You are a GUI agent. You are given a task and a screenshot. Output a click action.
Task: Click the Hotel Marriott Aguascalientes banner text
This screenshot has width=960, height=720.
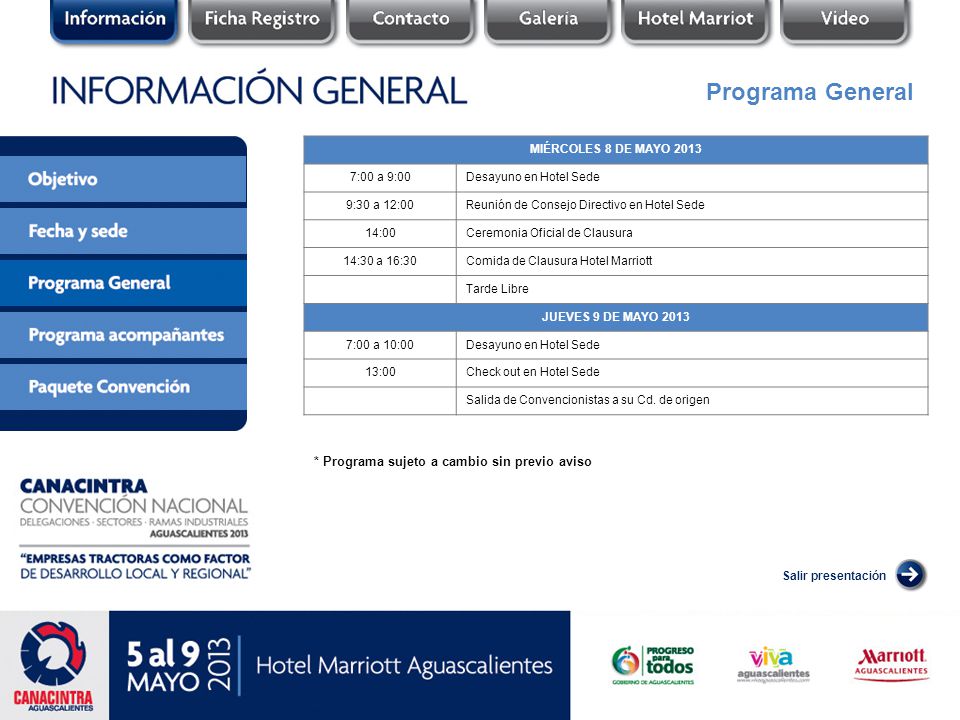tap(404, 666)
